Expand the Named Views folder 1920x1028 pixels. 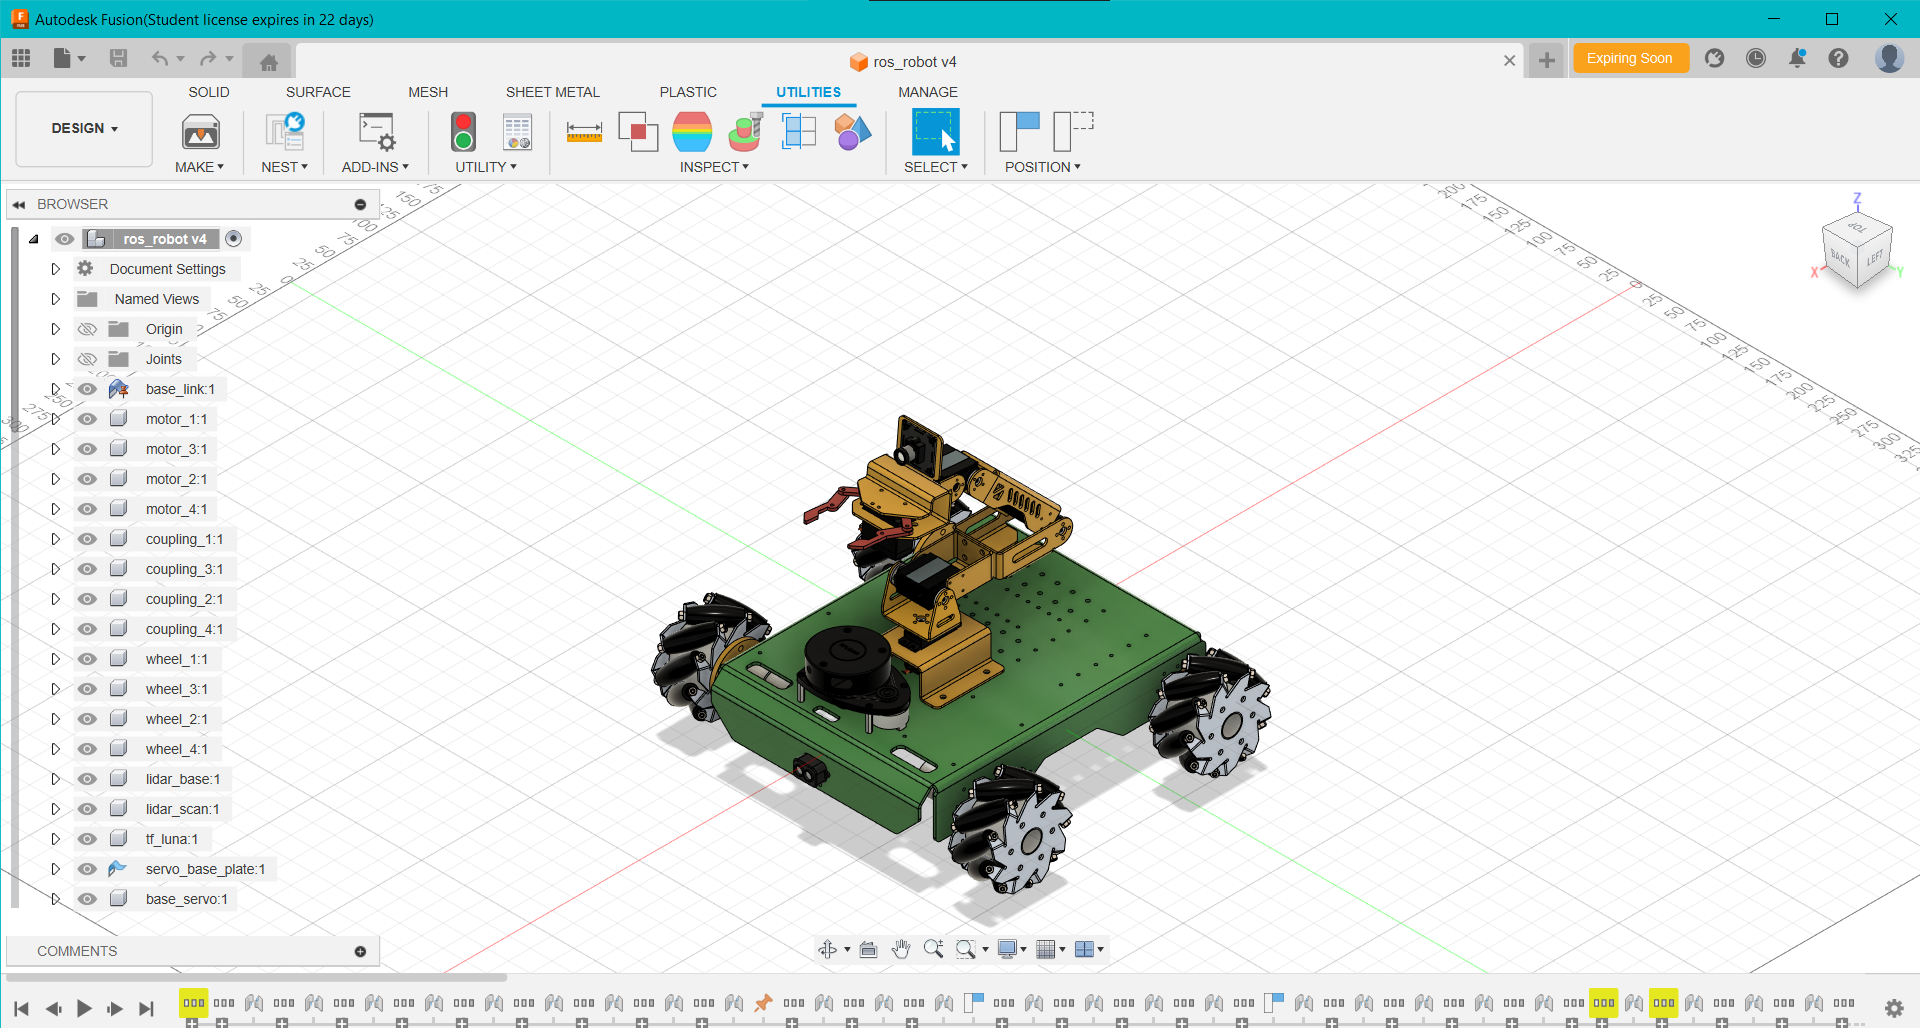coord(55,298)
